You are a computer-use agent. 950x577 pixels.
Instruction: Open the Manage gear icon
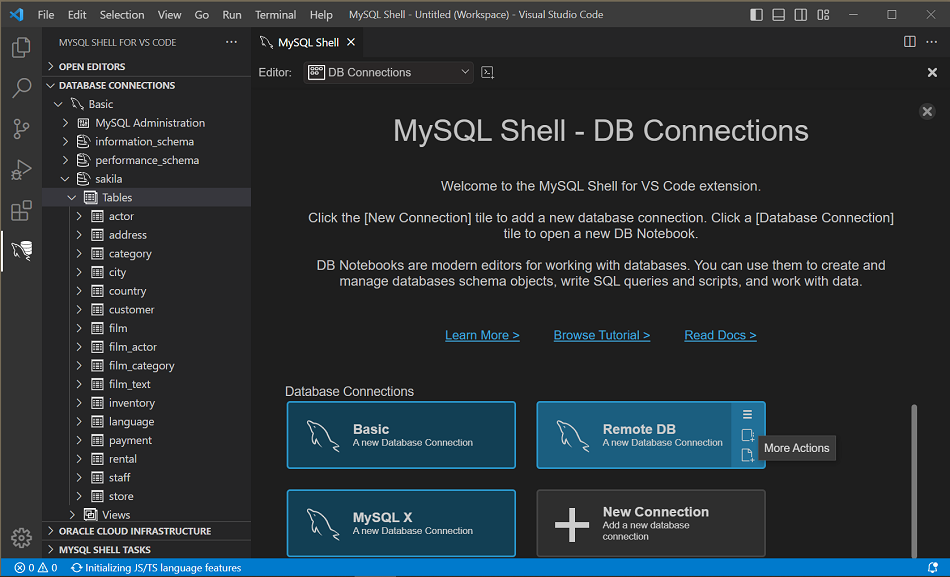tap(21, 538)
